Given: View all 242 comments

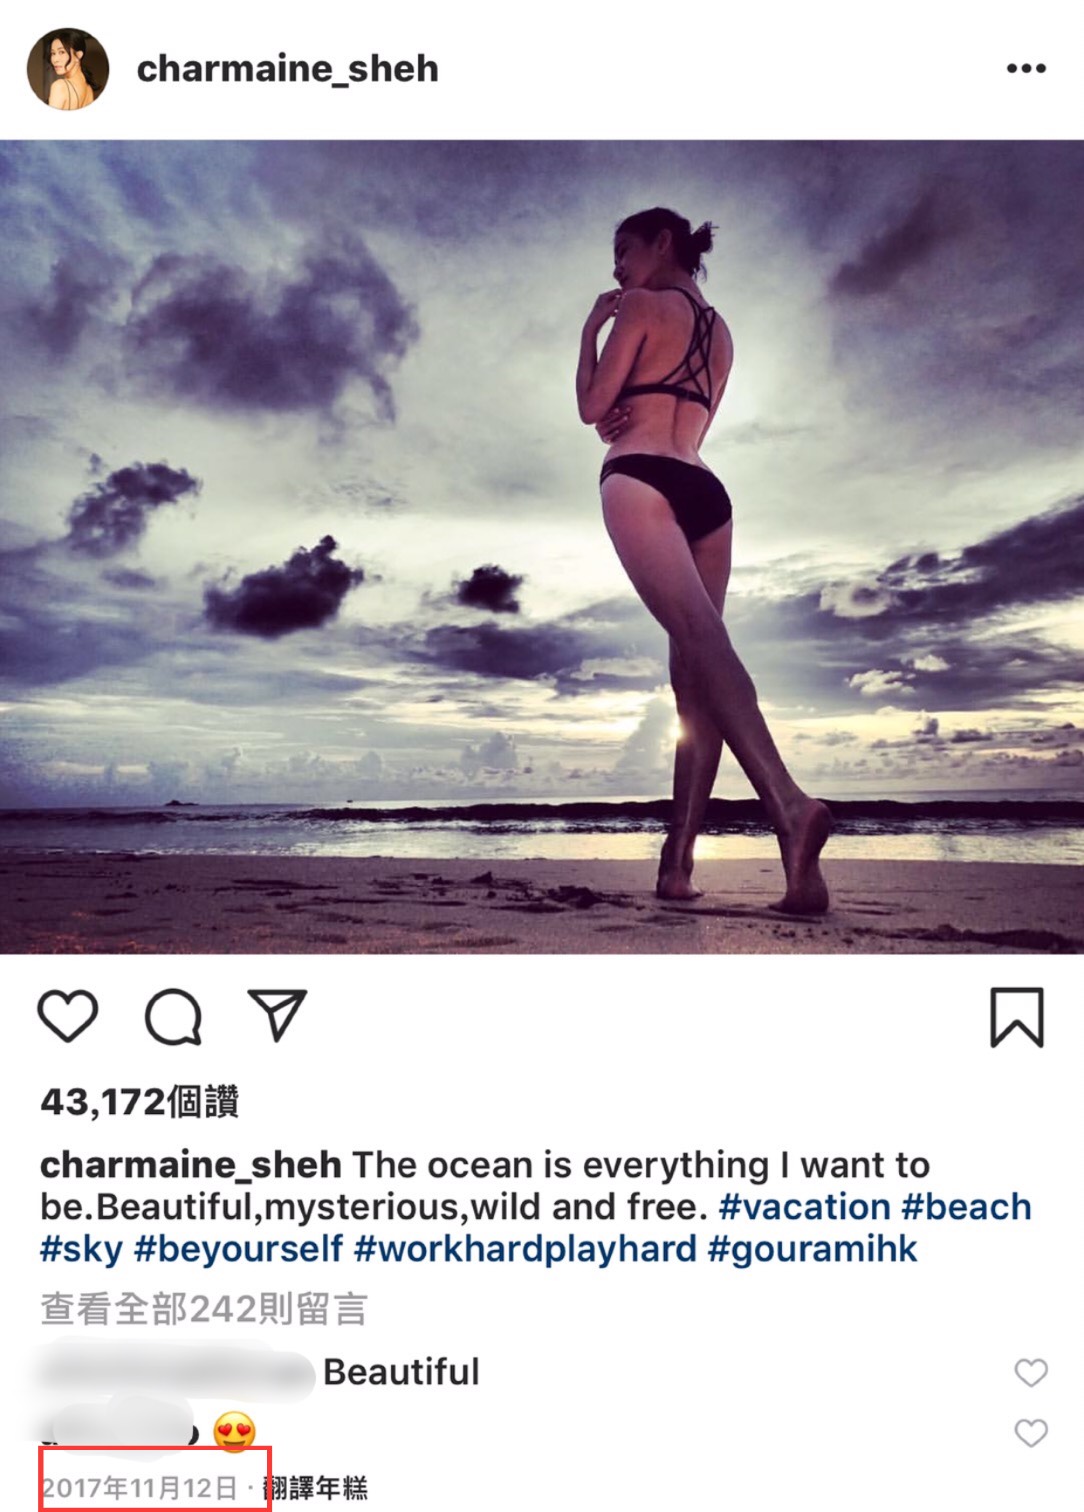Looking at the screenshot, I should 204,1309.
